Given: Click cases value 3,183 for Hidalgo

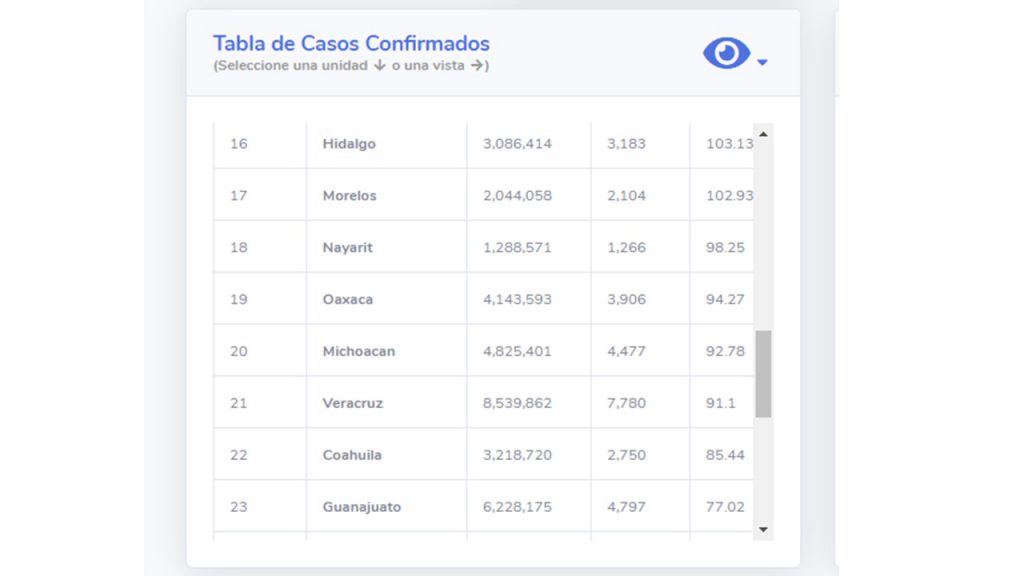Looking at the screenshot, I should pyautogui.click(x=626, y=144).
